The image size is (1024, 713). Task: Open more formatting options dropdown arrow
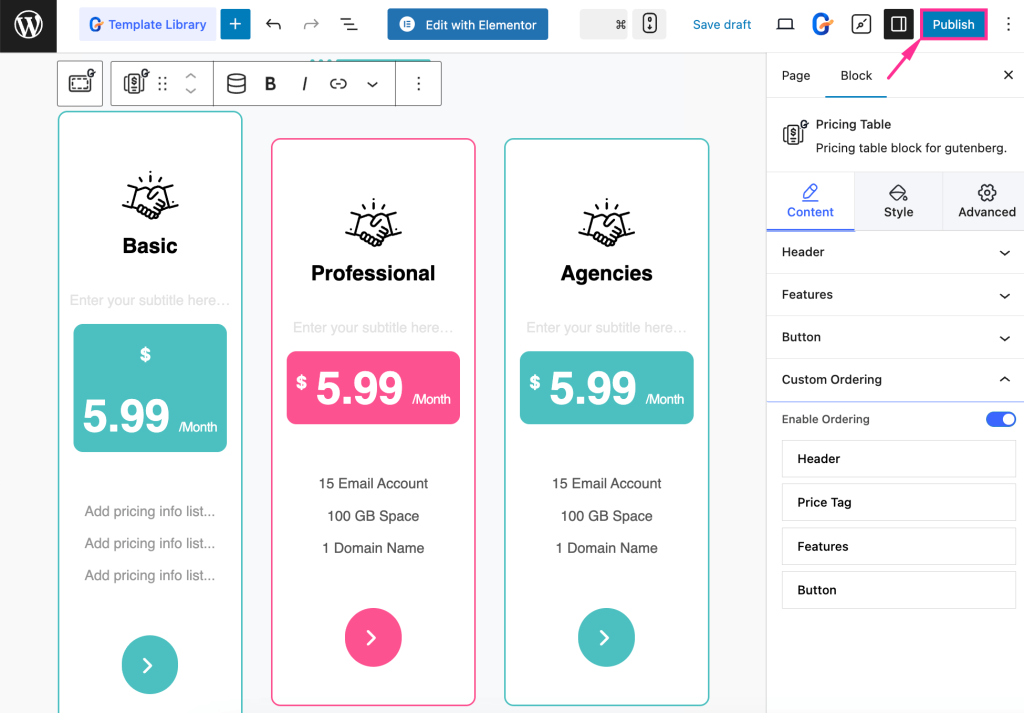[372, 84]
